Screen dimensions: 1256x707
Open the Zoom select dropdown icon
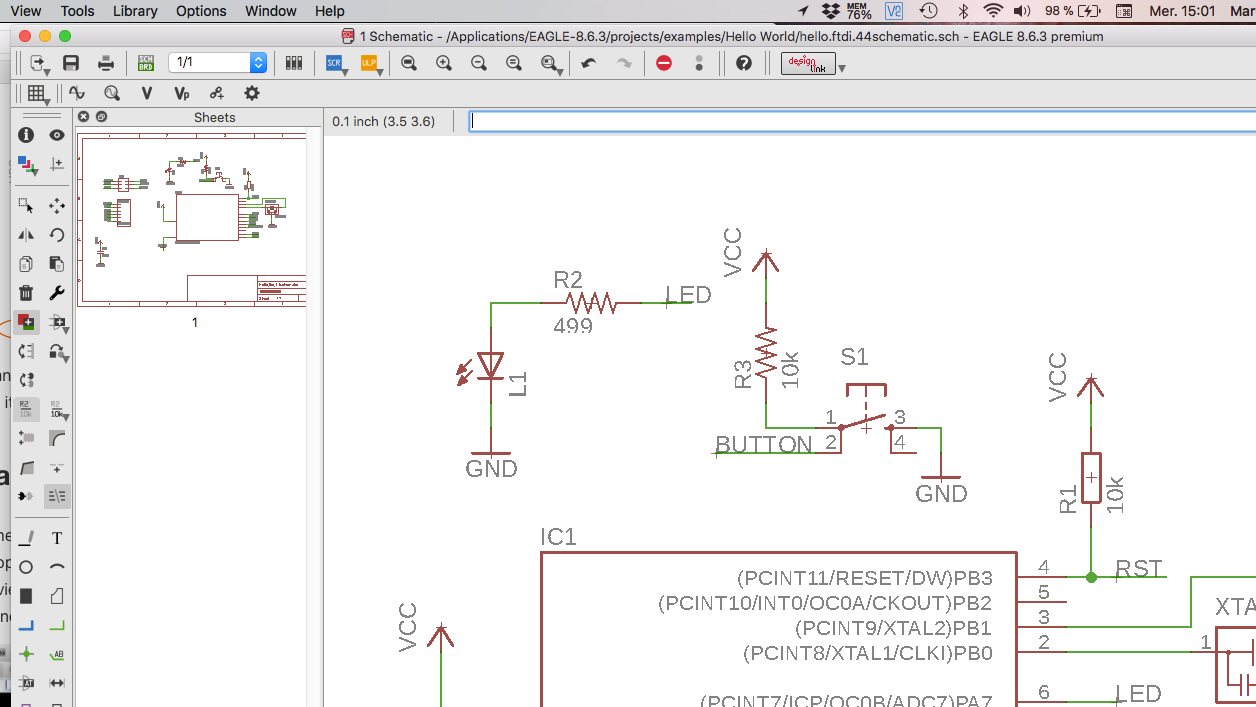[x=551, y=63]
